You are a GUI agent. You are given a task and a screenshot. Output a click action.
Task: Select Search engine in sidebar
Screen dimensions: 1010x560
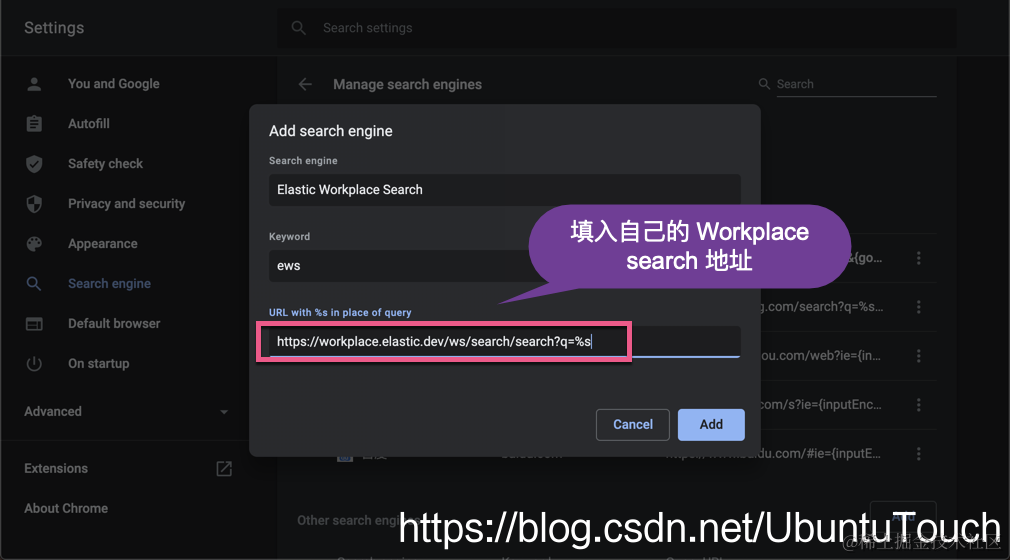(x=110, y=284)
